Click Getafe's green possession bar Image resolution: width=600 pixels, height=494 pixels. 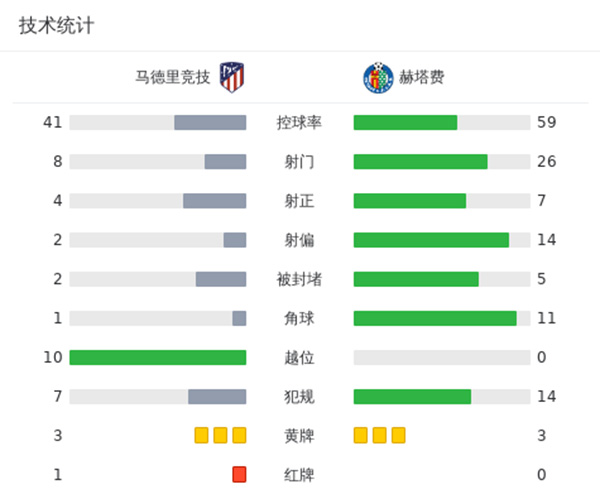(405, 123)
